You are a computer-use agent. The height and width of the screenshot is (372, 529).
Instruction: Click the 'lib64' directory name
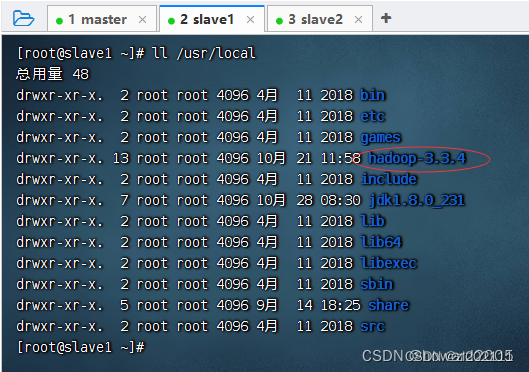click(381, 242)
